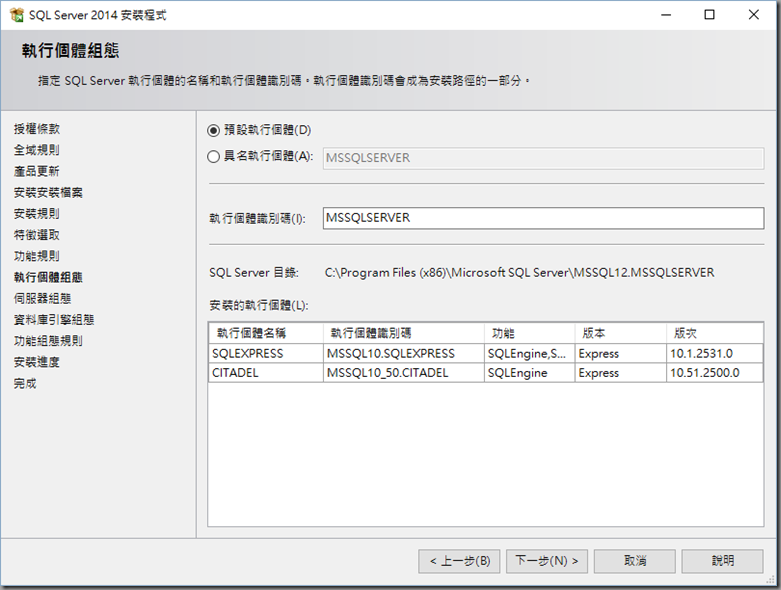Click Express edition cell in SQLEXPRESS row

621,354
